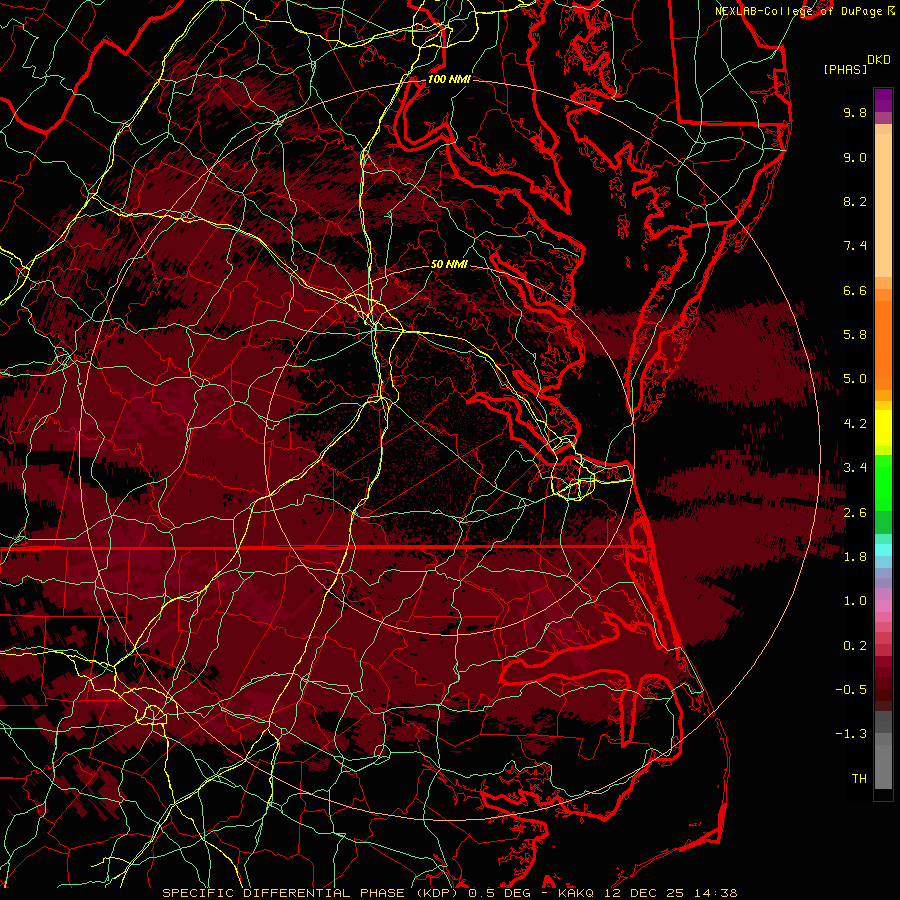This screenshot has width=900, height=900.
Task: Click the 8.2 value on the color scale
Action: coord(855,201)
